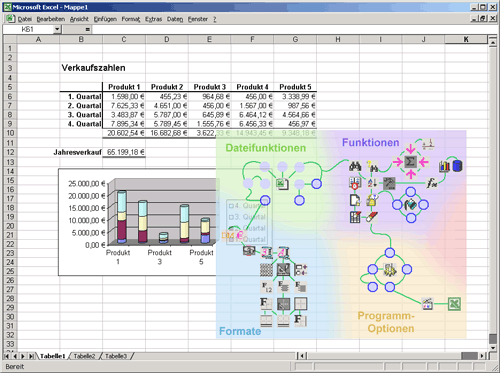Screen dimensions: 500x373
Task: Select column header C
Action: pyautogui.click(x=124, y=39)
